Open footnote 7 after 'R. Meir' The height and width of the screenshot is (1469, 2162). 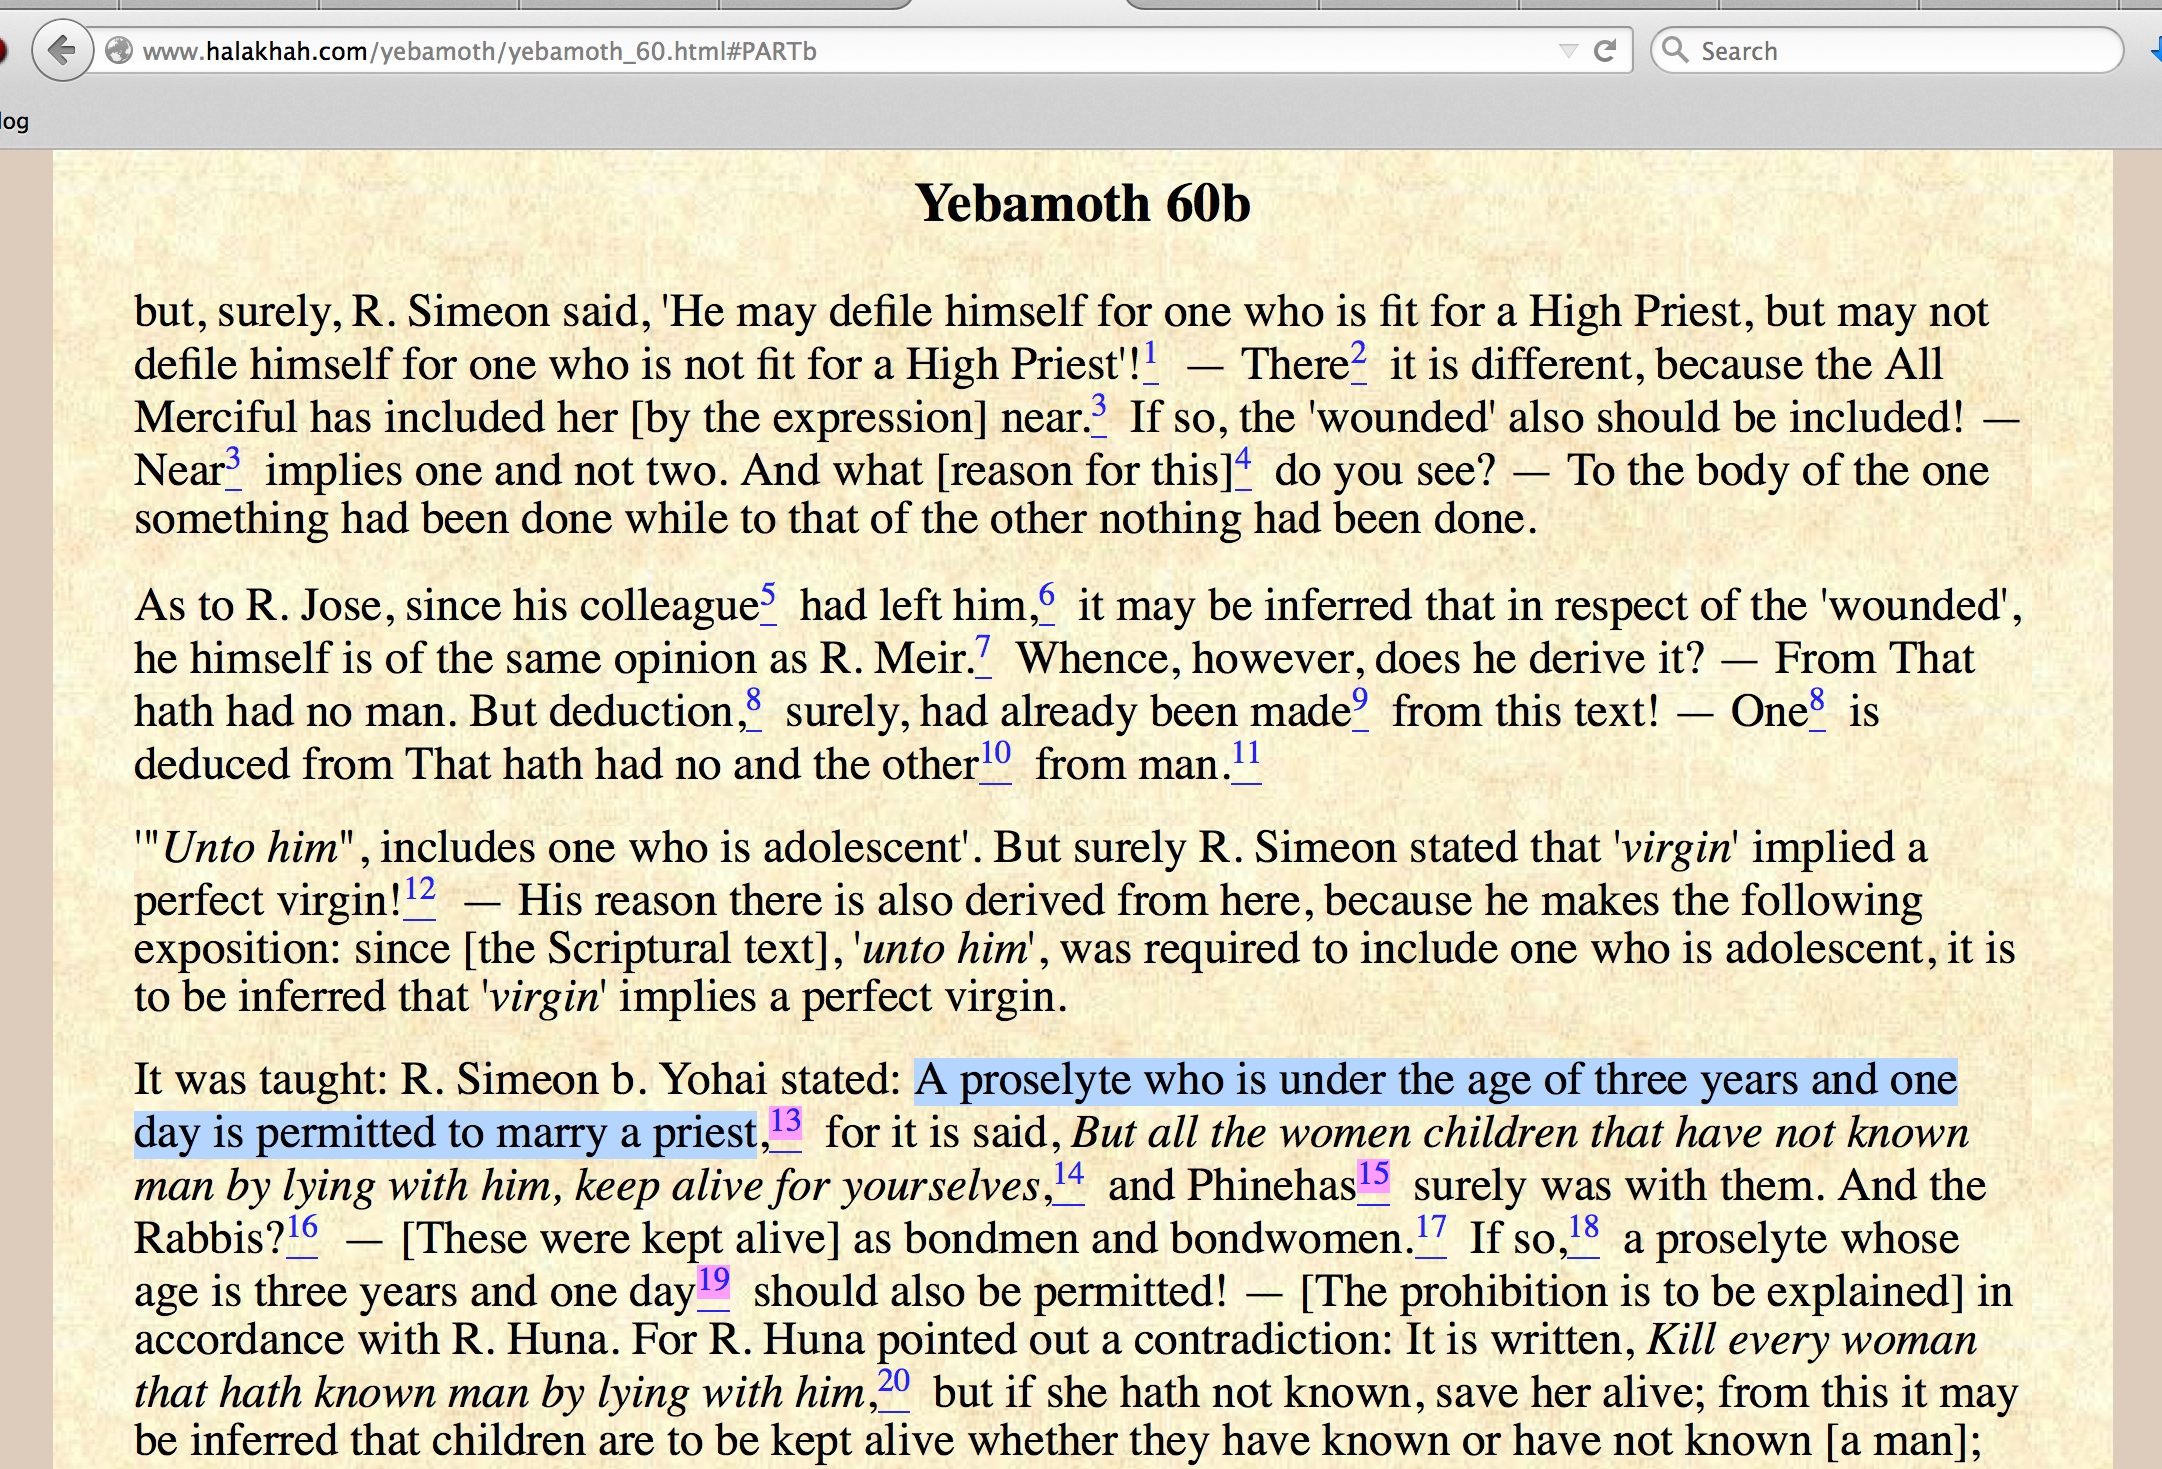pos(983,650)
